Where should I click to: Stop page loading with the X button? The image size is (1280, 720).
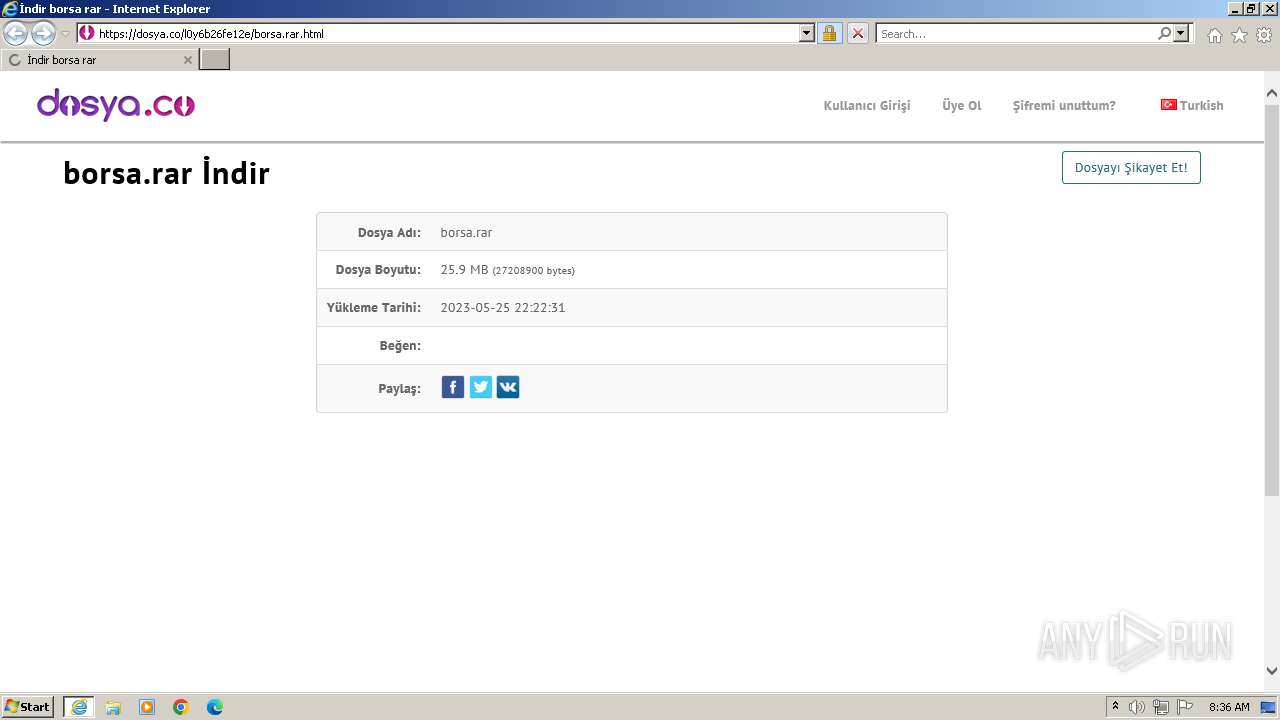pos(858,33)
